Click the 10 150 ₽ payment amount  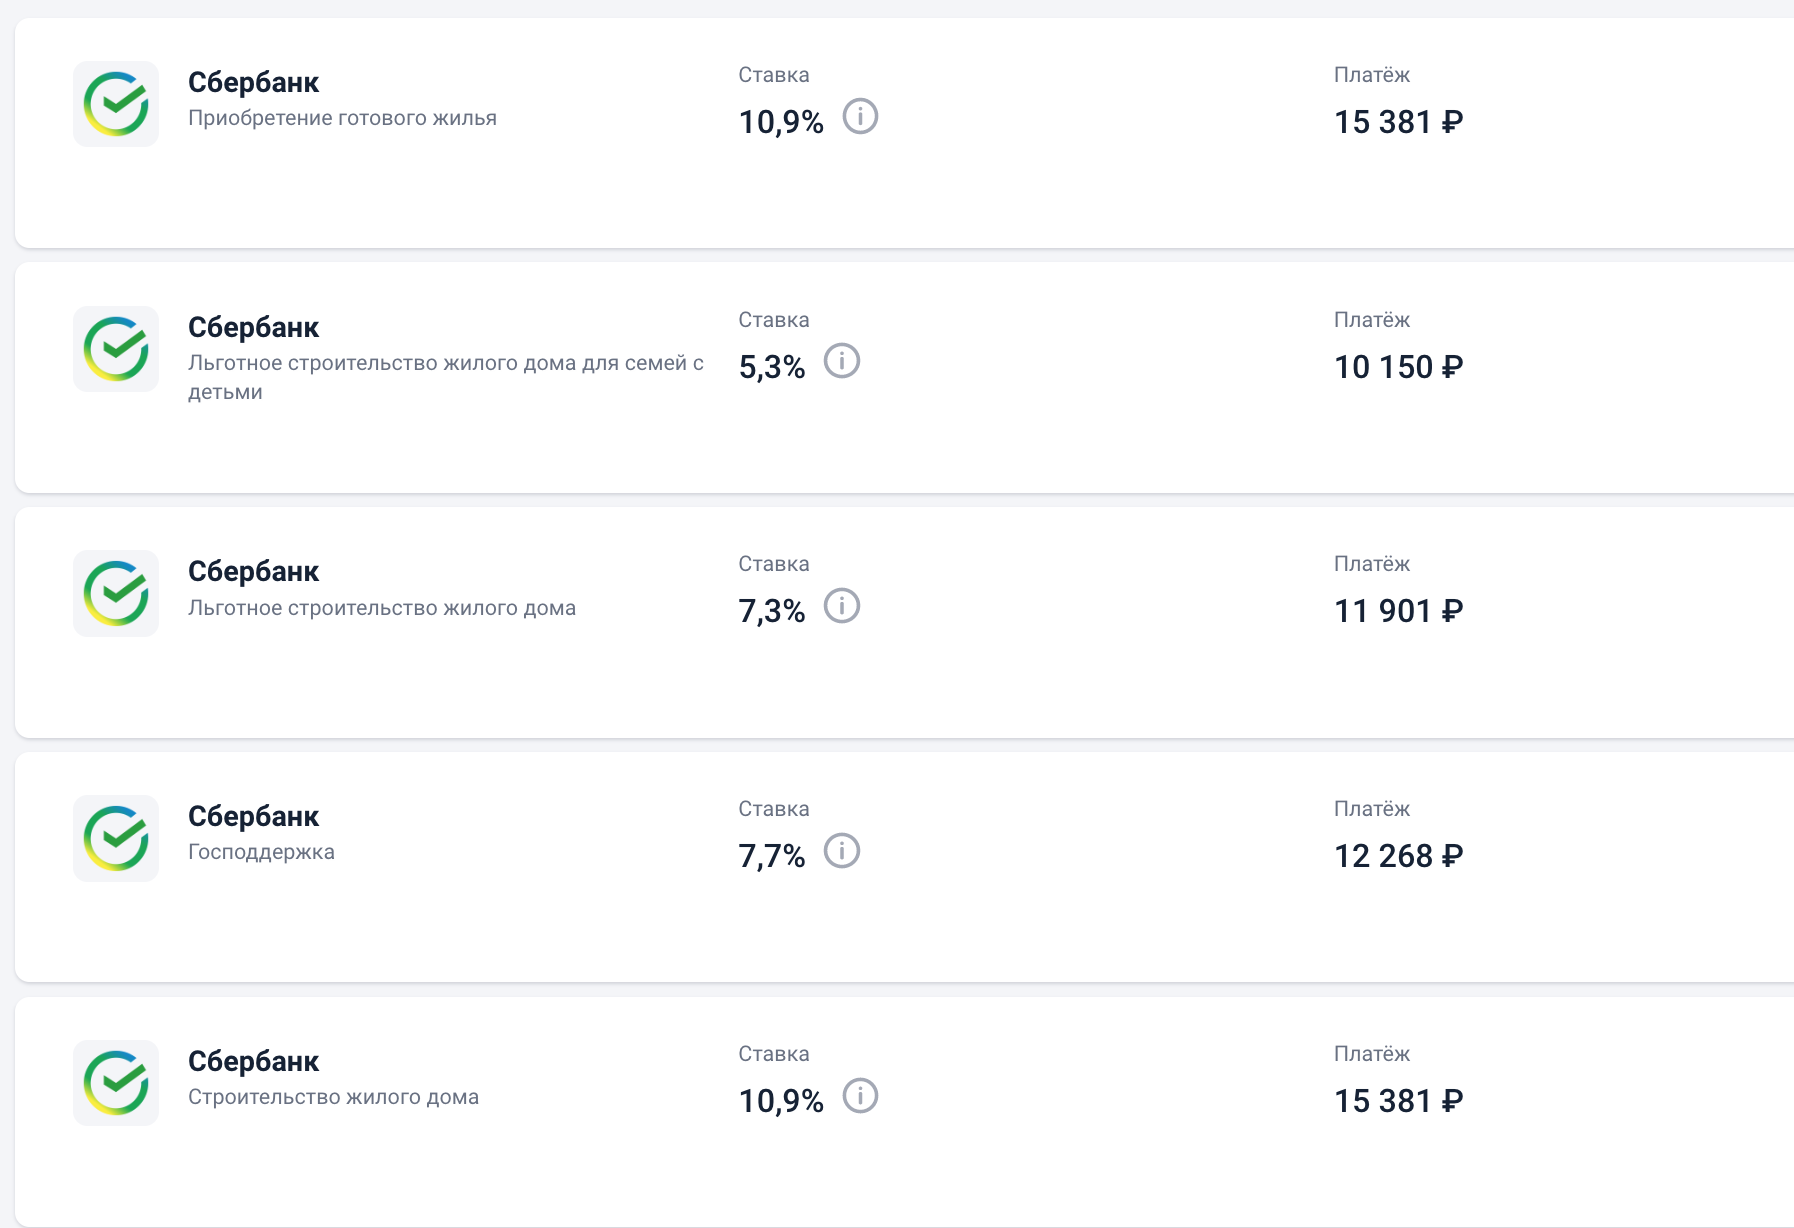(x=1398, y=367)
